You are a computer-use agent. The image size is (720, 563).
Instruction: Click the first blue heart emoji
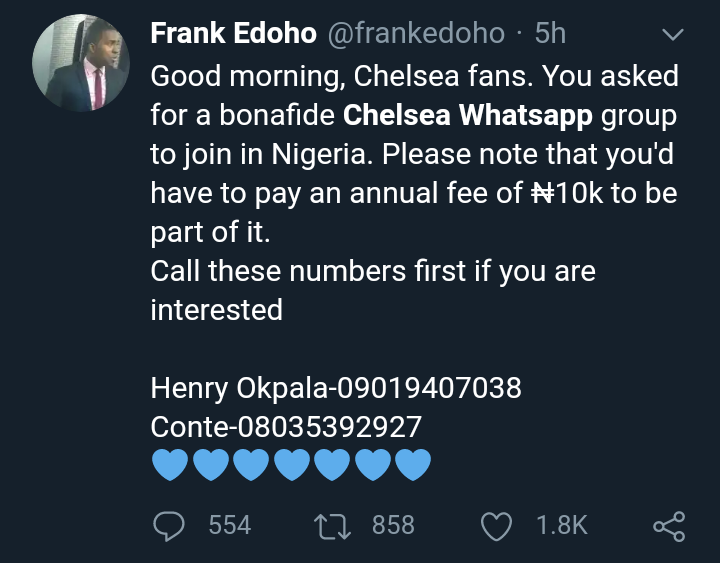pos(169,465)
